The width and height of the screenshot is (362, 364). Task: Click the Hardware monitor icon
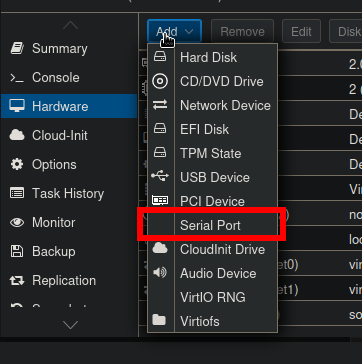(17, 106)
